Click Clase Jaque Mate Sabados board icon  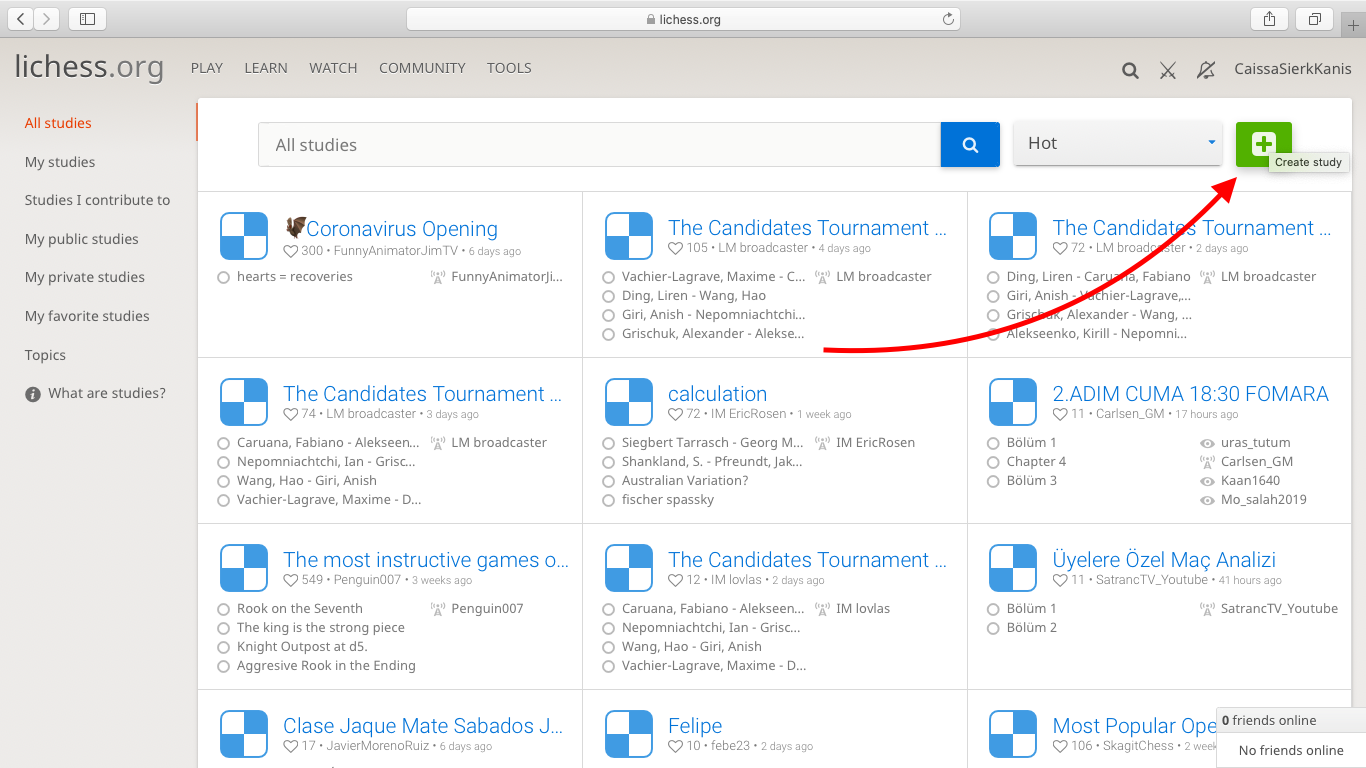pos(244,734)
